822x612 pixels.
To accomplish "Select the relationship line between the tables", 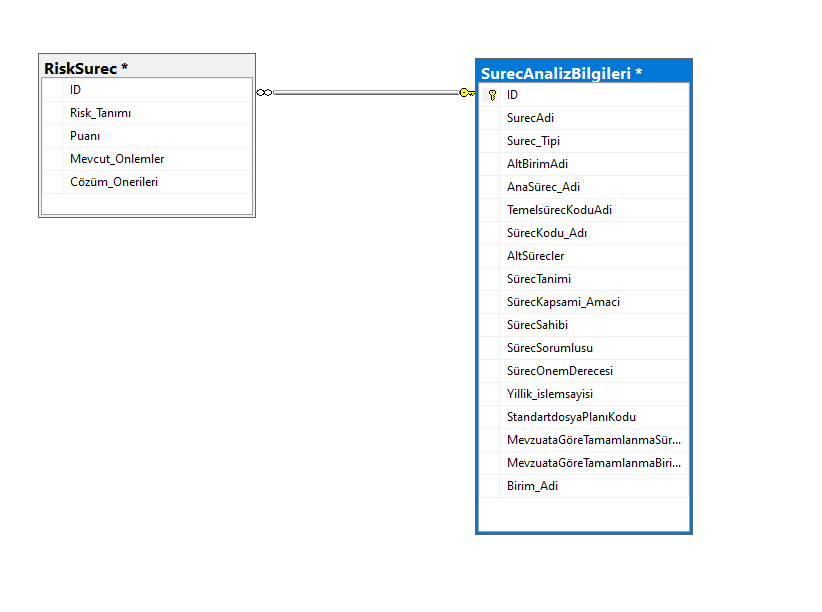I will click(365, 93).
